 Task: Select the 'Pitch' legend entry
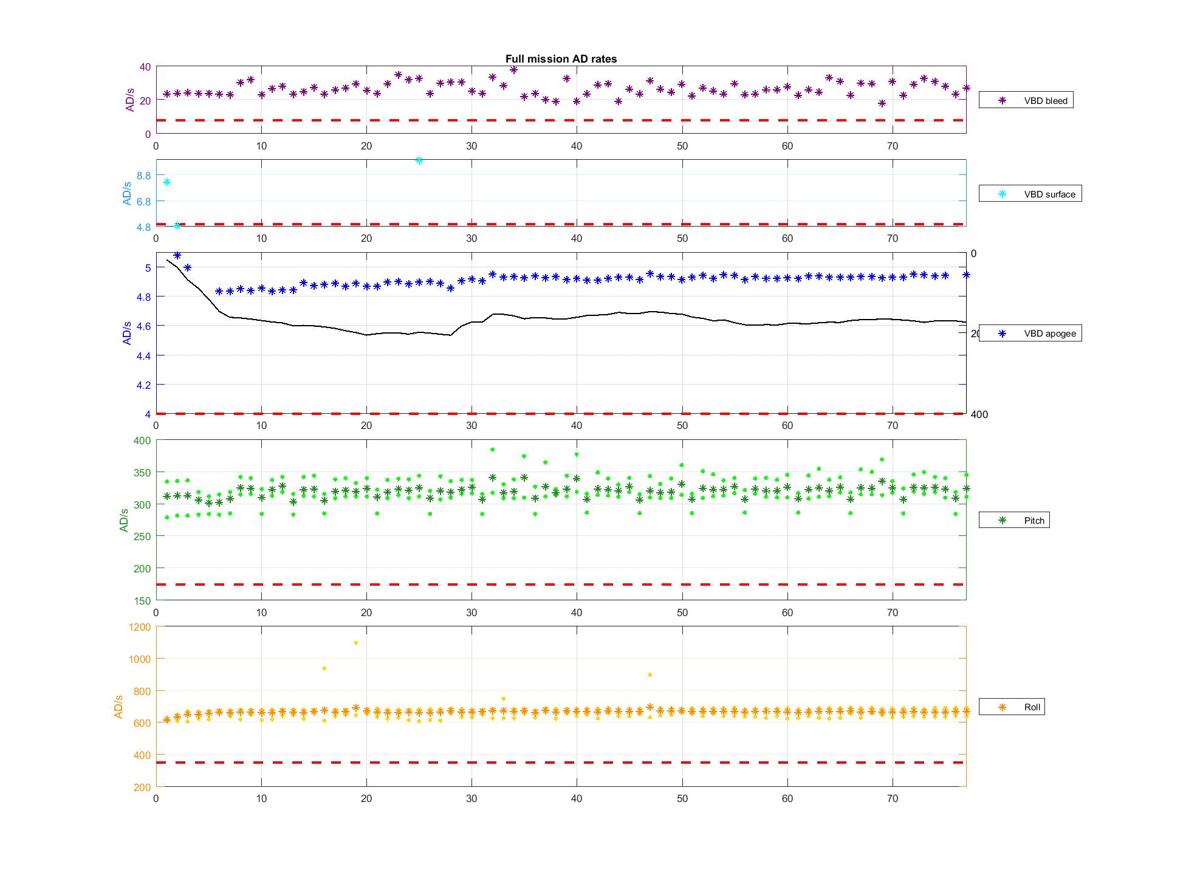coord(1016,521)
